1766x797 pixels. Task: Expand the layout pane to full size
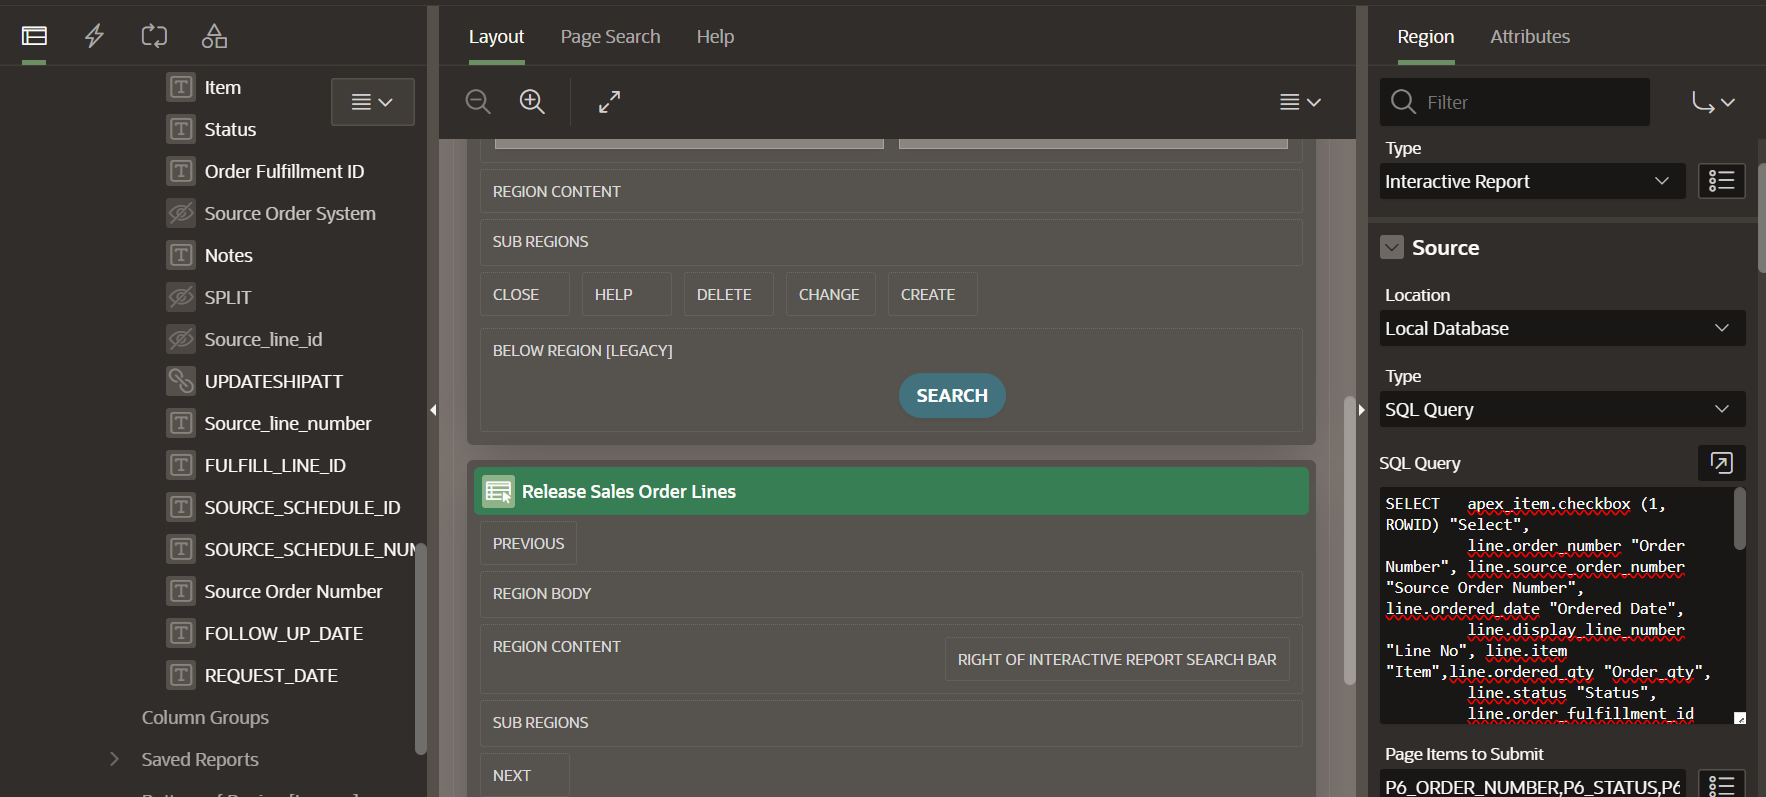pyautogui.click(x=609, y=102)
